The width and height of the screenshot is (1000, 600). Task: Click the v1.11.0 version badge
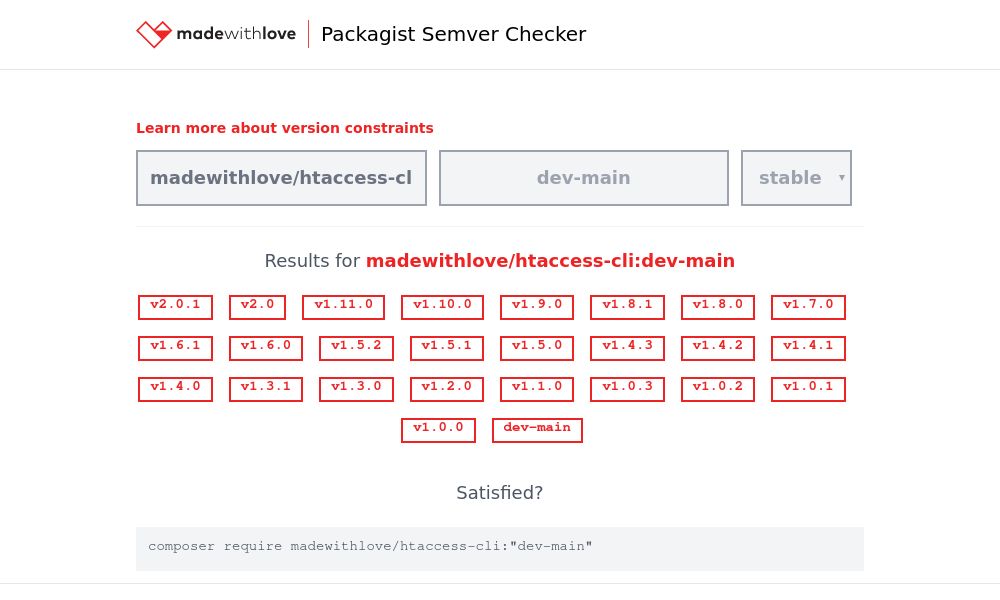tap(343, 306)
